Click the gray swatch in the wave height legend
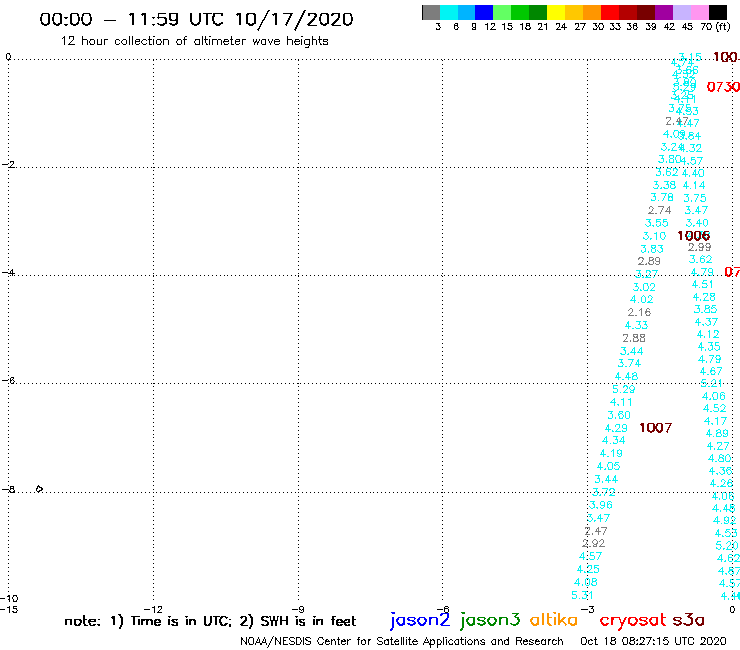The width and height of the screenshot is (740, 650). (x=431, y=12)
